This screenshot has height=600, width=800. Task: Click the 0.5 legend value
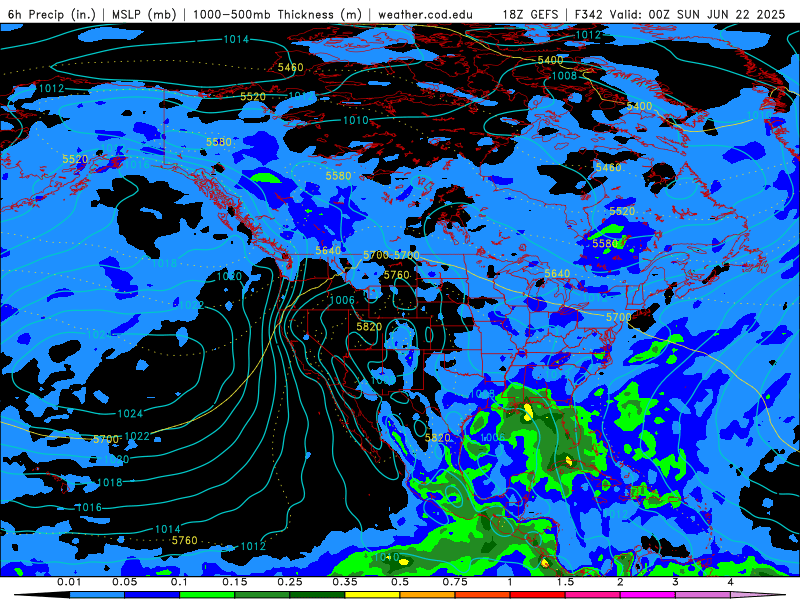pos(400,582)
